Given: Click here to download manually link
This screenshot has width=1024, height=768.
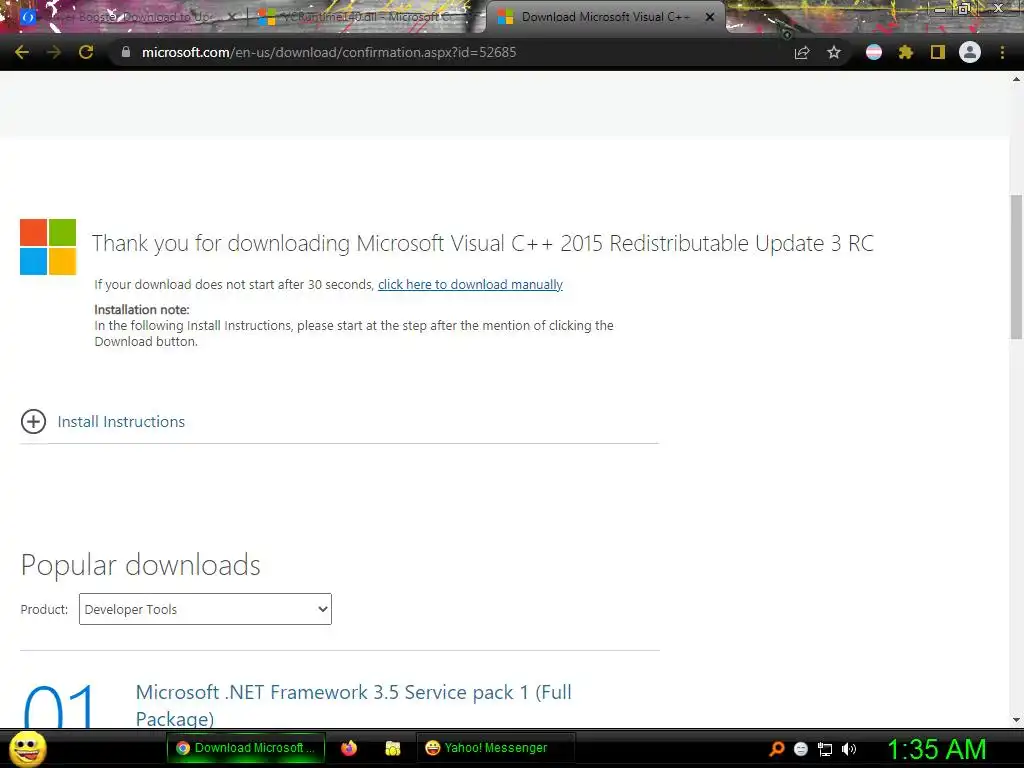Looking at the screenshot, I should (x=470, y=285).
